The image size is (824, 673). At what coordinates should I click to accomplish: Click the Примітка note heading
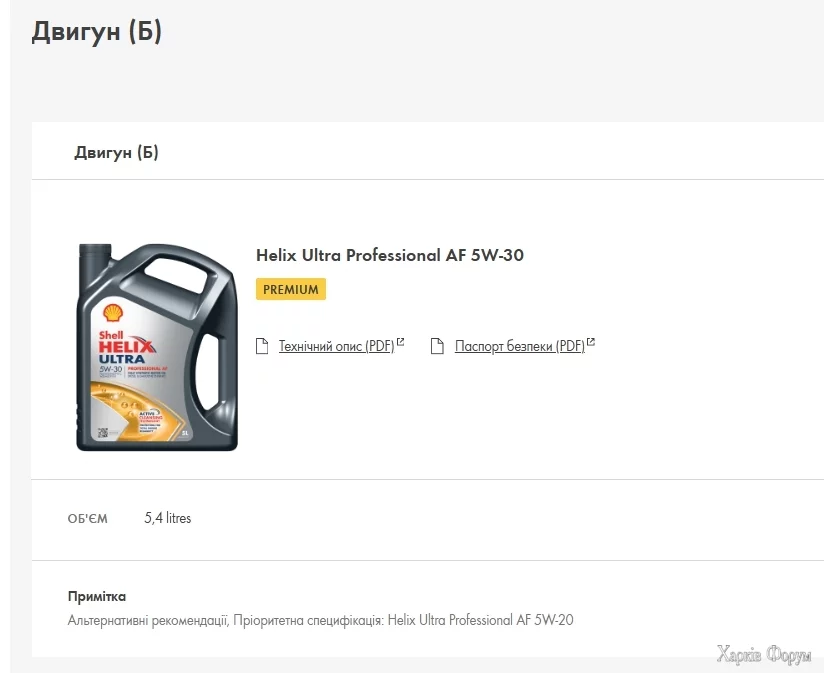97,597
